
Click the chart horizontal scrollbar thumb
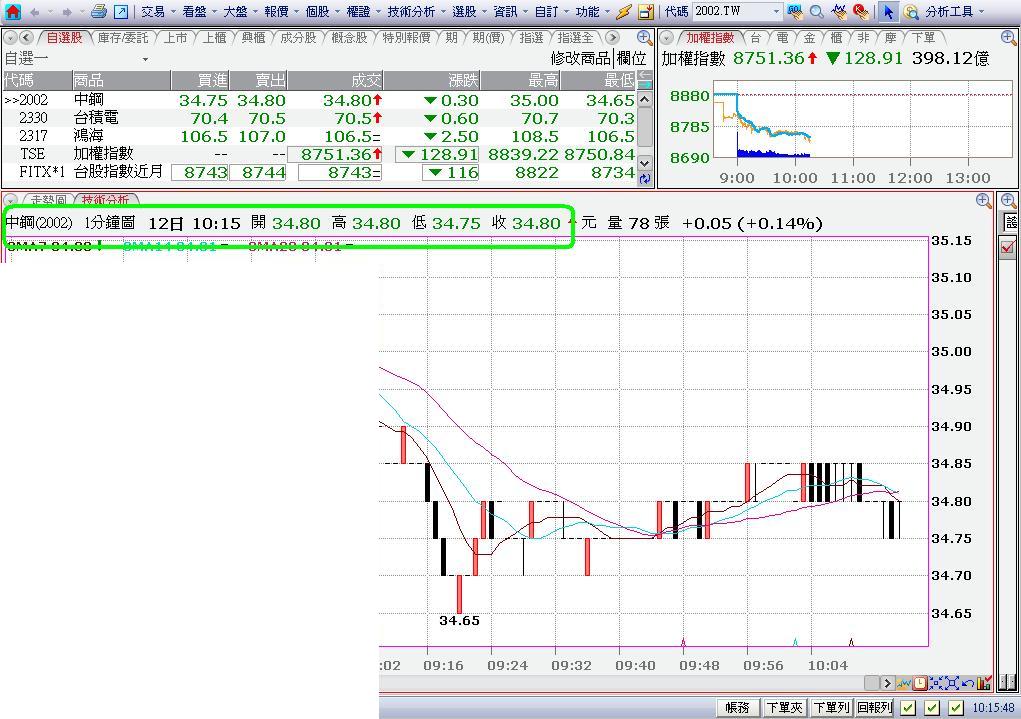coord(871,683)
